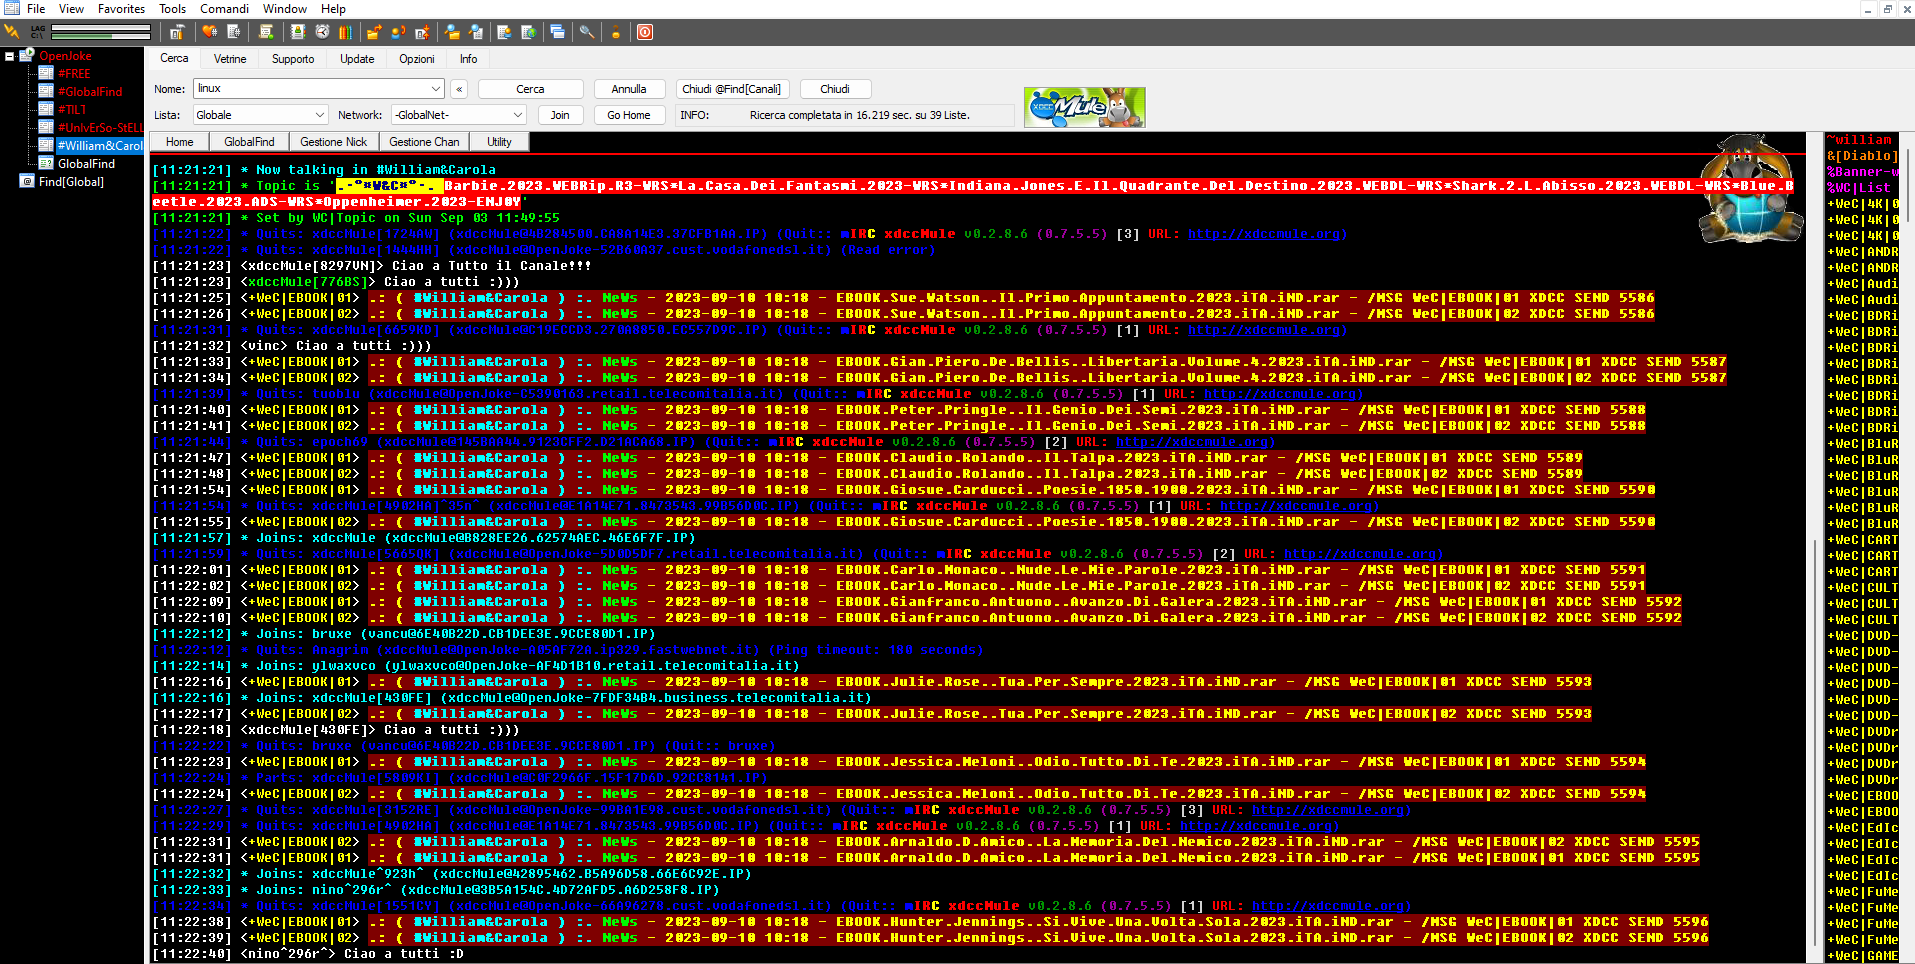This screenshot has width=1915, height=964.
Task: Click the DCC chat user icon
Action: (x=398, y=32)
